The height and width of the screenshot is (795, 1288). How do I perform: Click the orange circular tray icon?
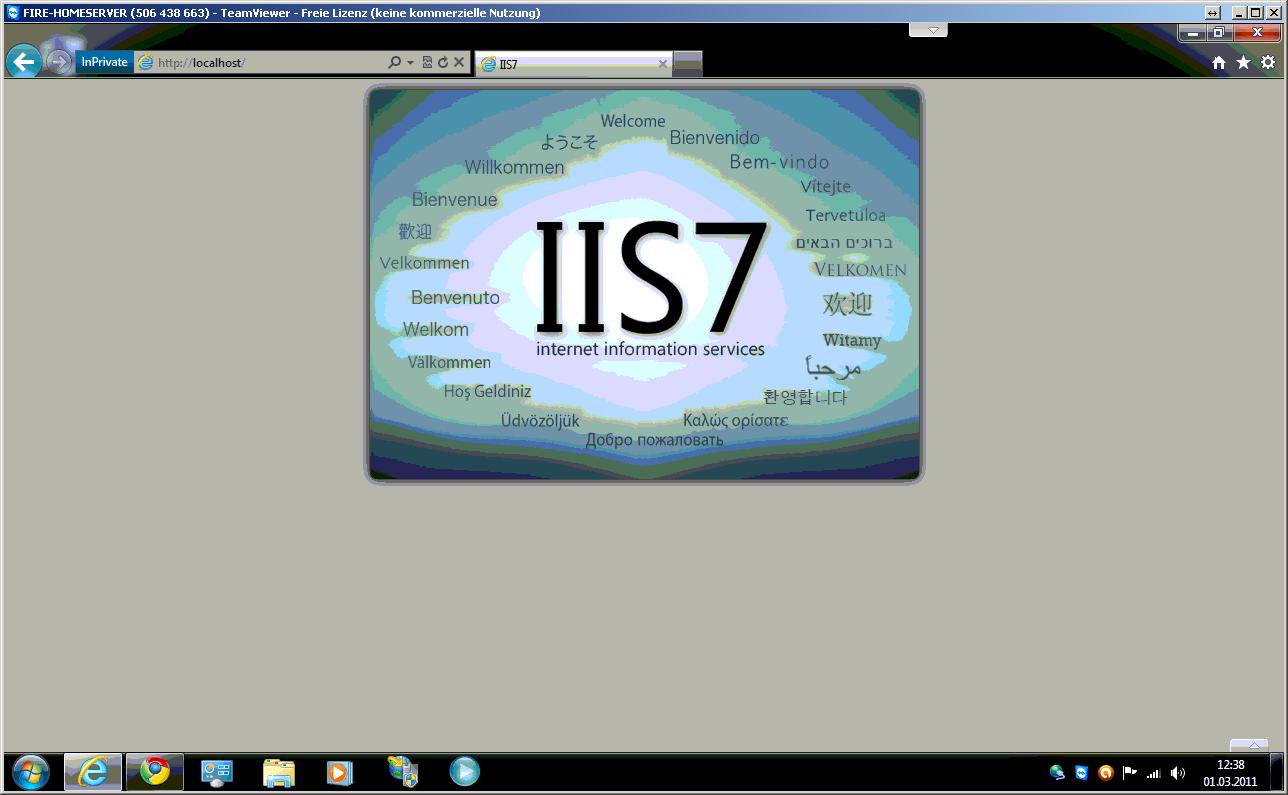(x=1105, y=772)
